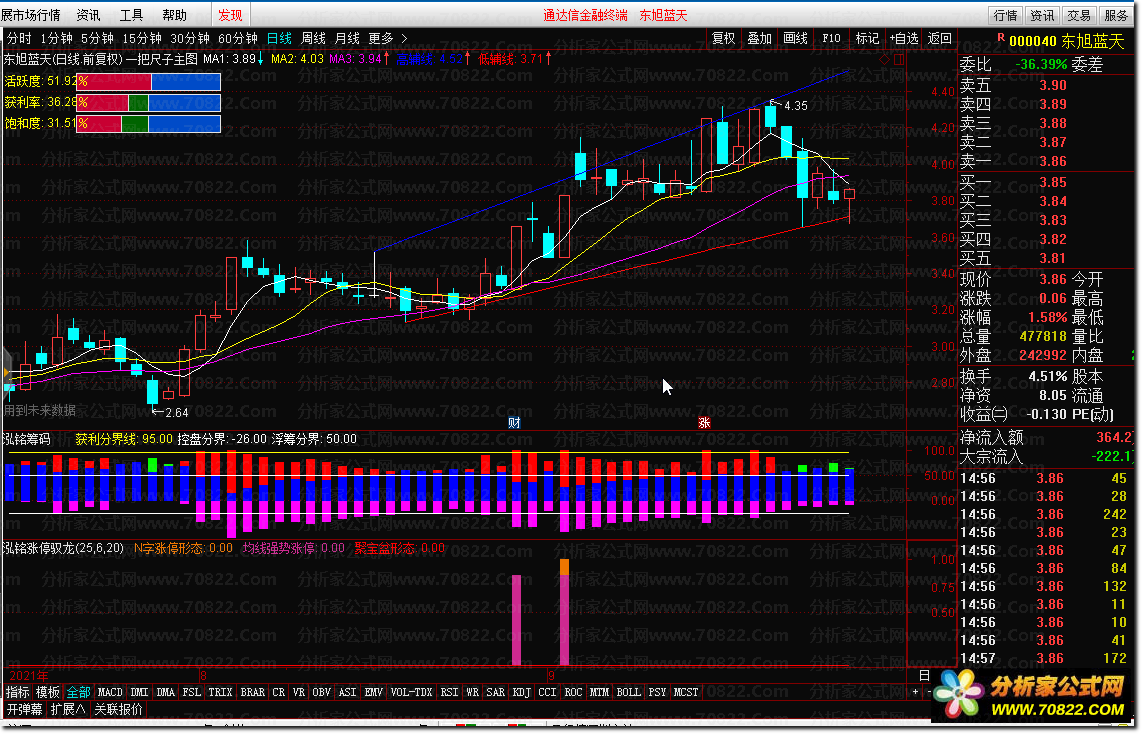This screenshot has width=1143, height=734.
Task: Select the MACD indicator
Action: [x=110, y=692]
